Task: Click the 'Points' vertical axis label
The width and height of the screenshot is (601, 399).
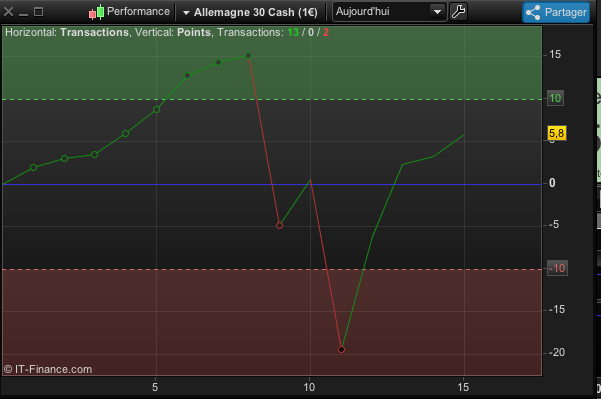Action: [194, 33]
